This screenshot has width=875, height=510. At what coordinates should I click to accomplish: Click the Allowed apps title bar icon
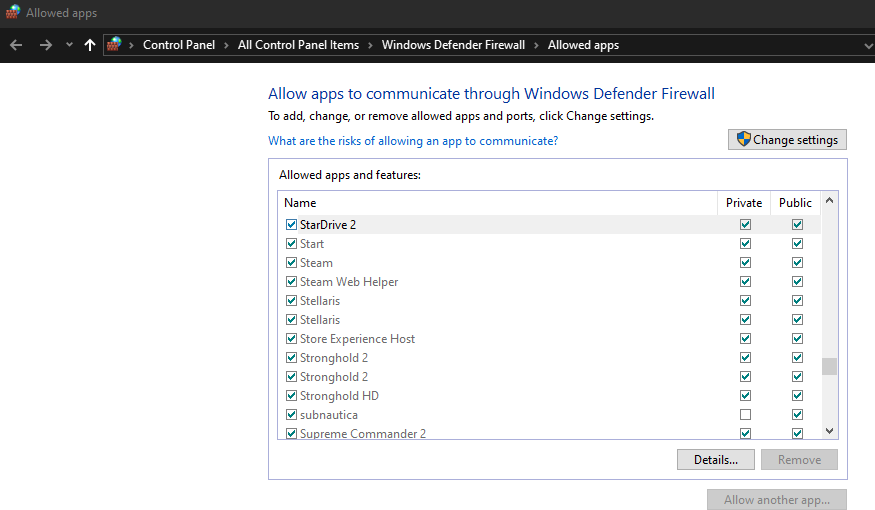(13, 13)
